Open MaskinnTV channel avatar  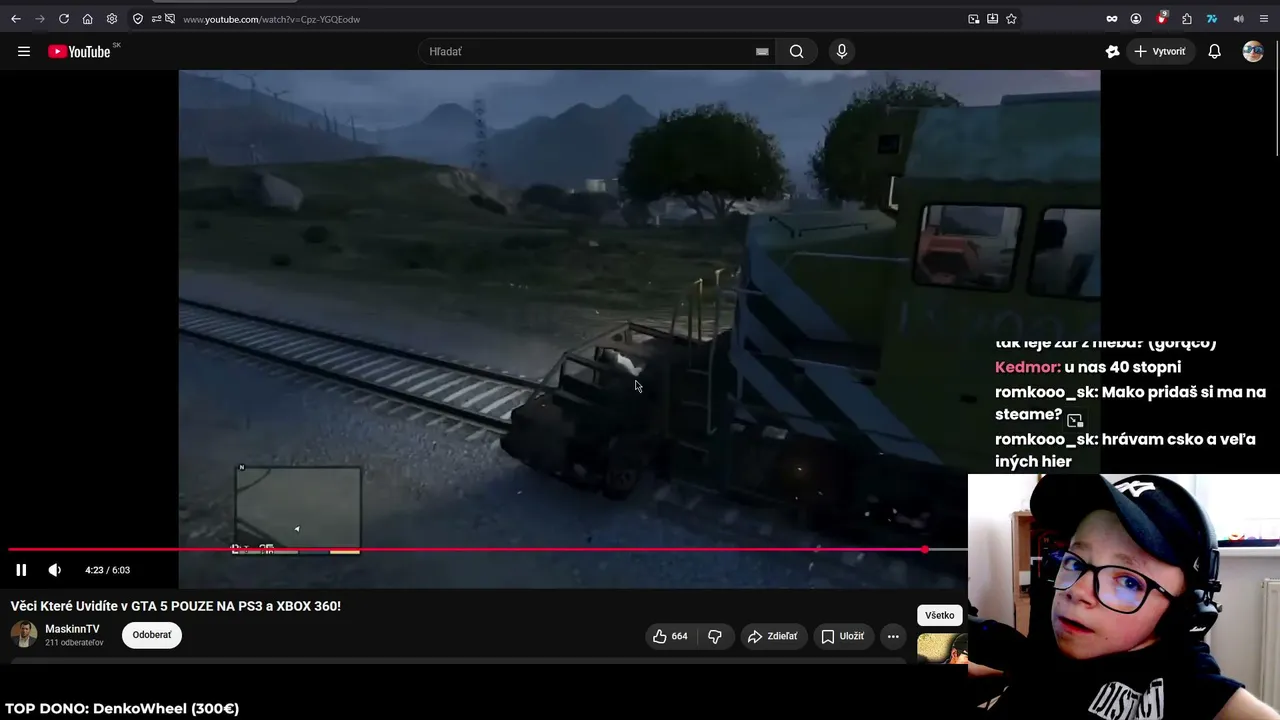24,634
